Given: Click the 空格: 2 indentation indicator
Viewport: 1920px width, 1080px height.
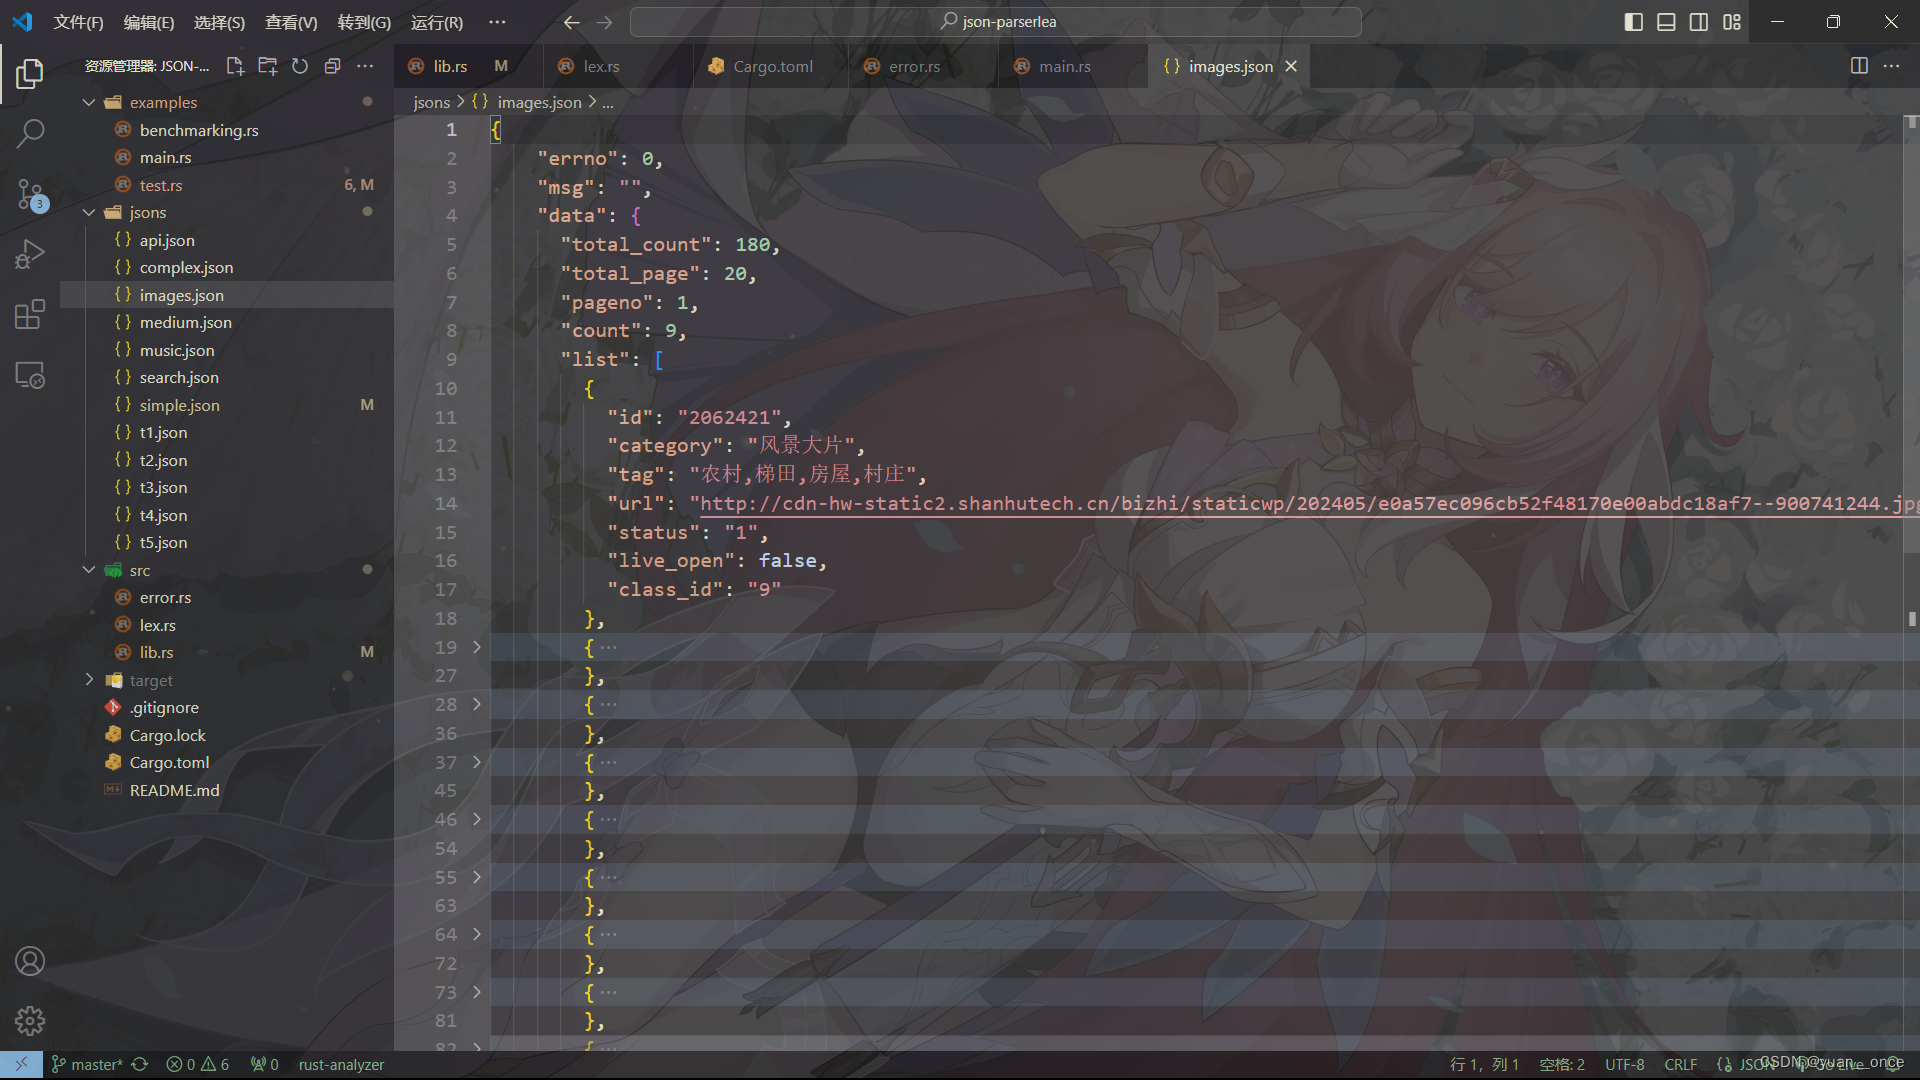Looking at the screenshot, I should pos(1562,1064).
